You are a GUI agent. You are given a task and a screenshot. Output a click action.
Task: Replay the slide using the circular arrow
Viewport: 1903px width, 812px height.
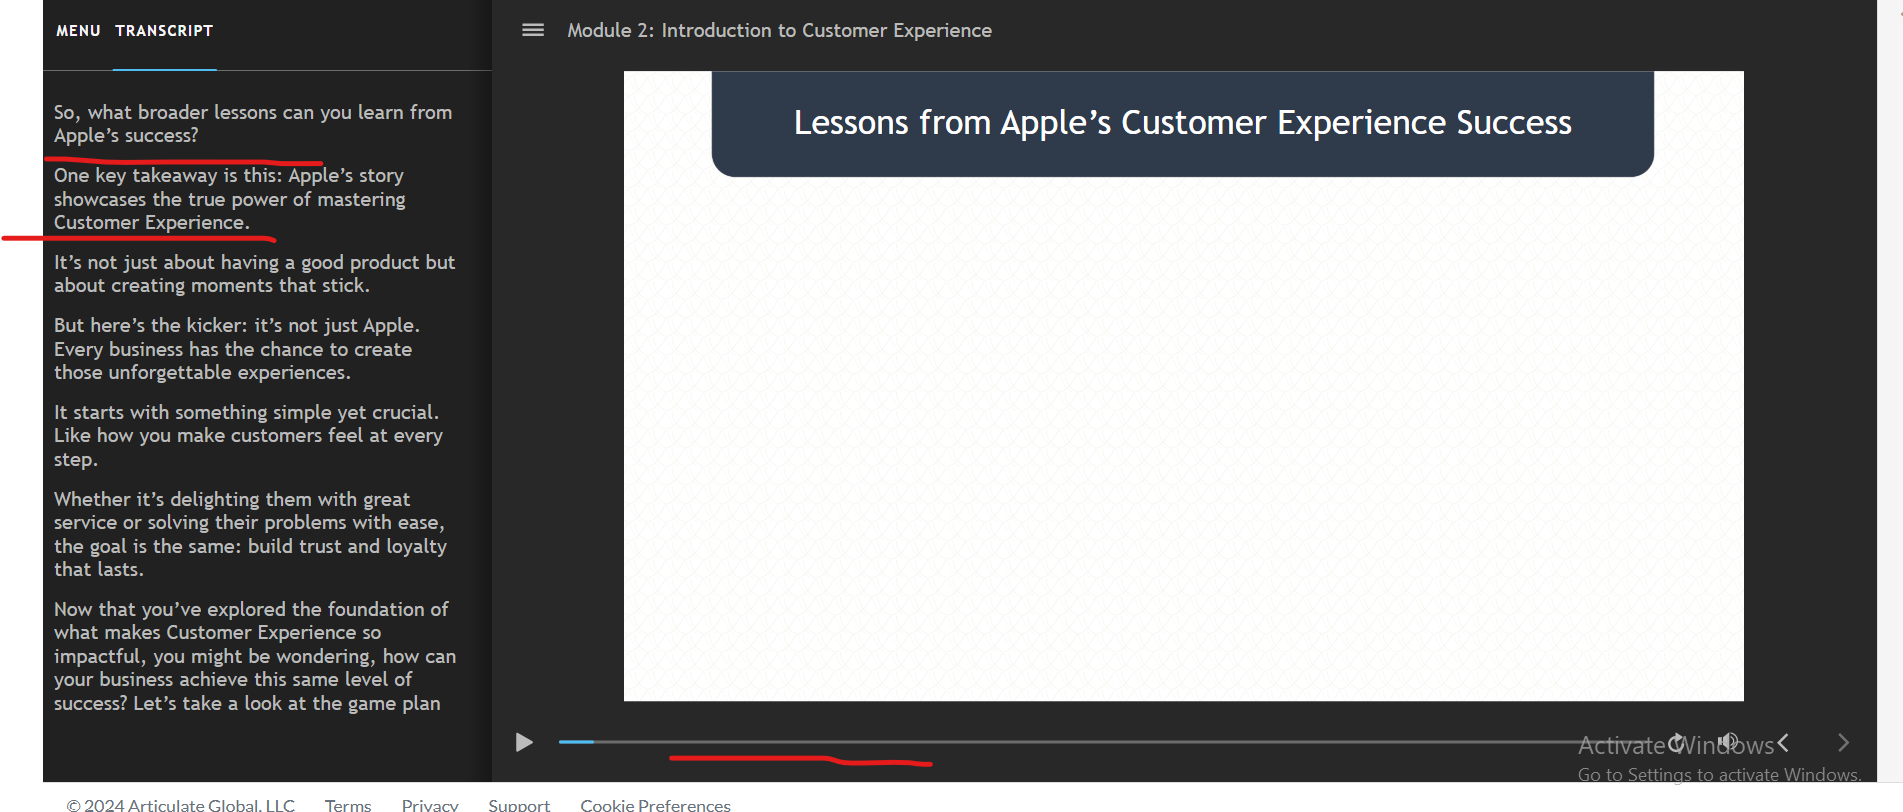[1676, 742]
